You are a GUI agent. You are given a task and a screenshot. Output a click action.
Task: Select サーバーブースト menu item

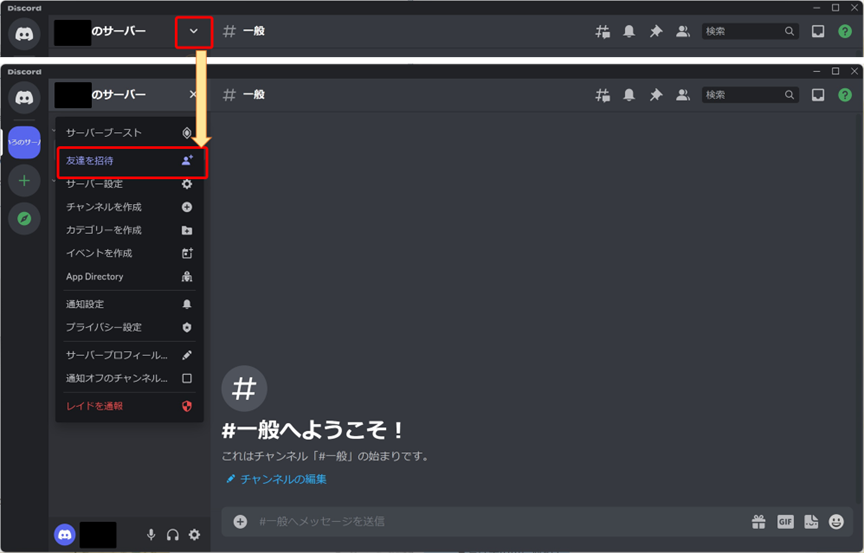click(x=129, y=133)
